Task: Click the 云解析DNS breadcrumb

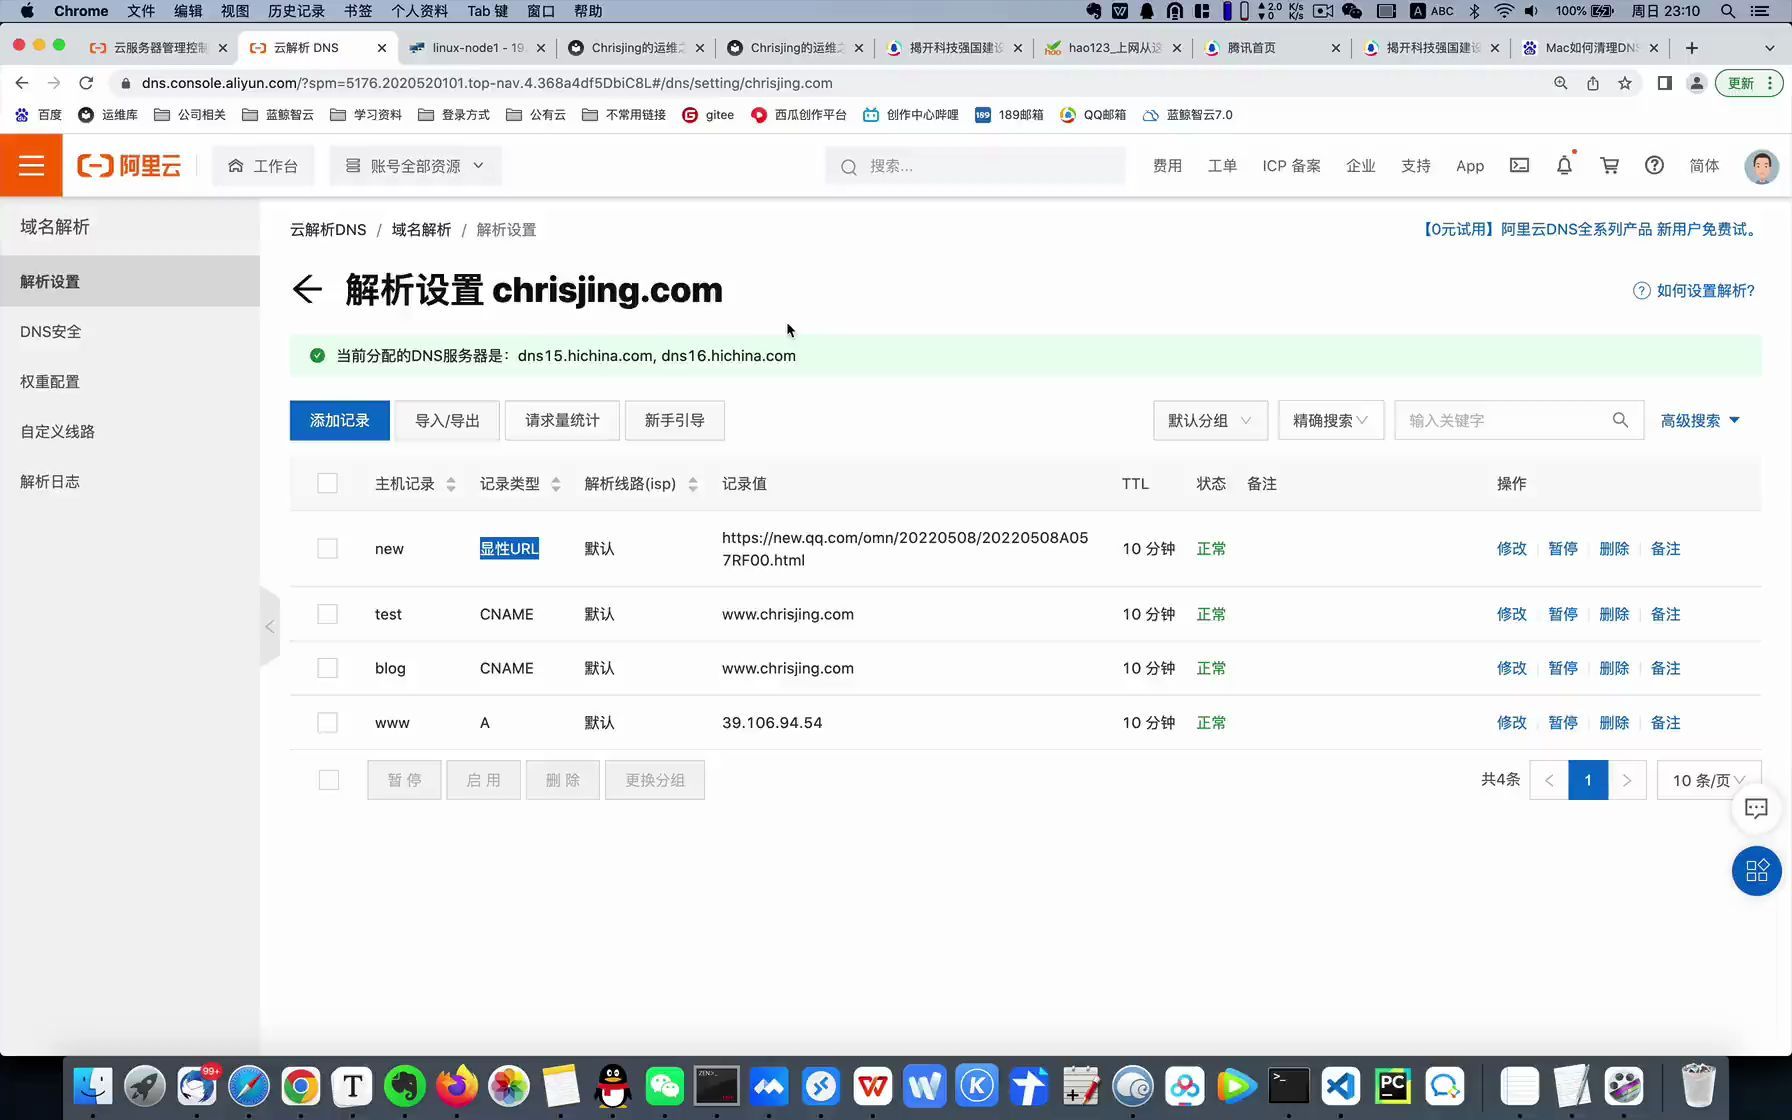Action: [328, 229]
